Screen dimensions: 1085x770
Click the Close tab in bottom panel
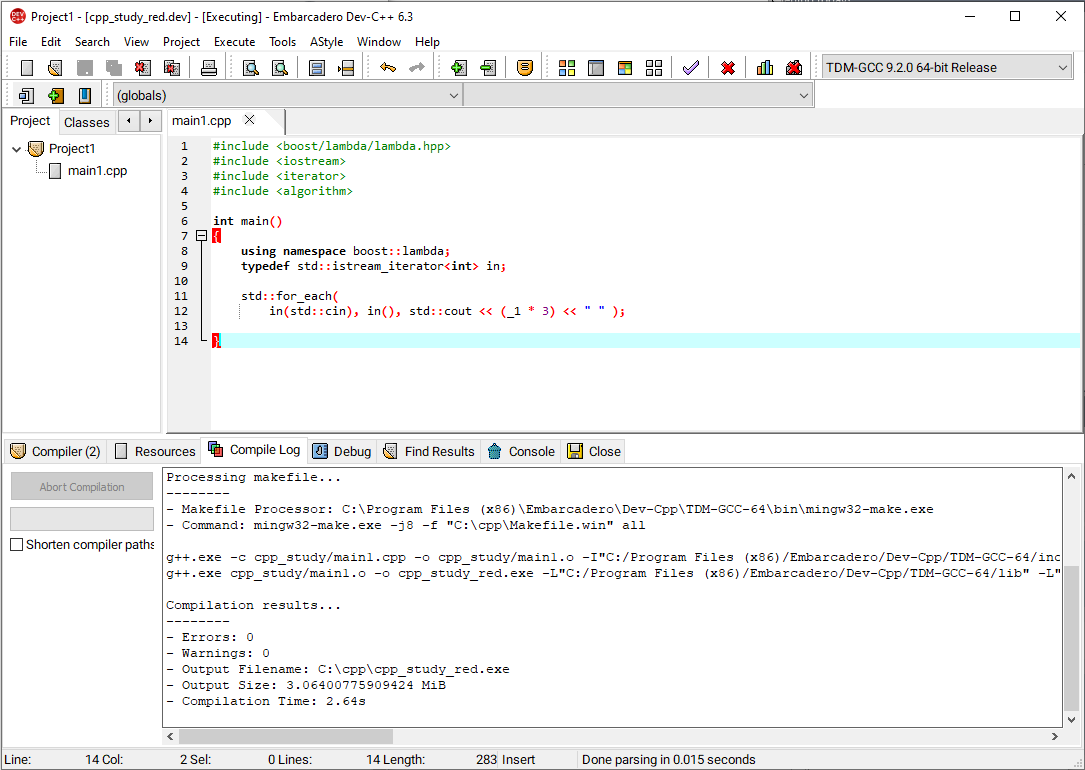[x=594, y=452]
